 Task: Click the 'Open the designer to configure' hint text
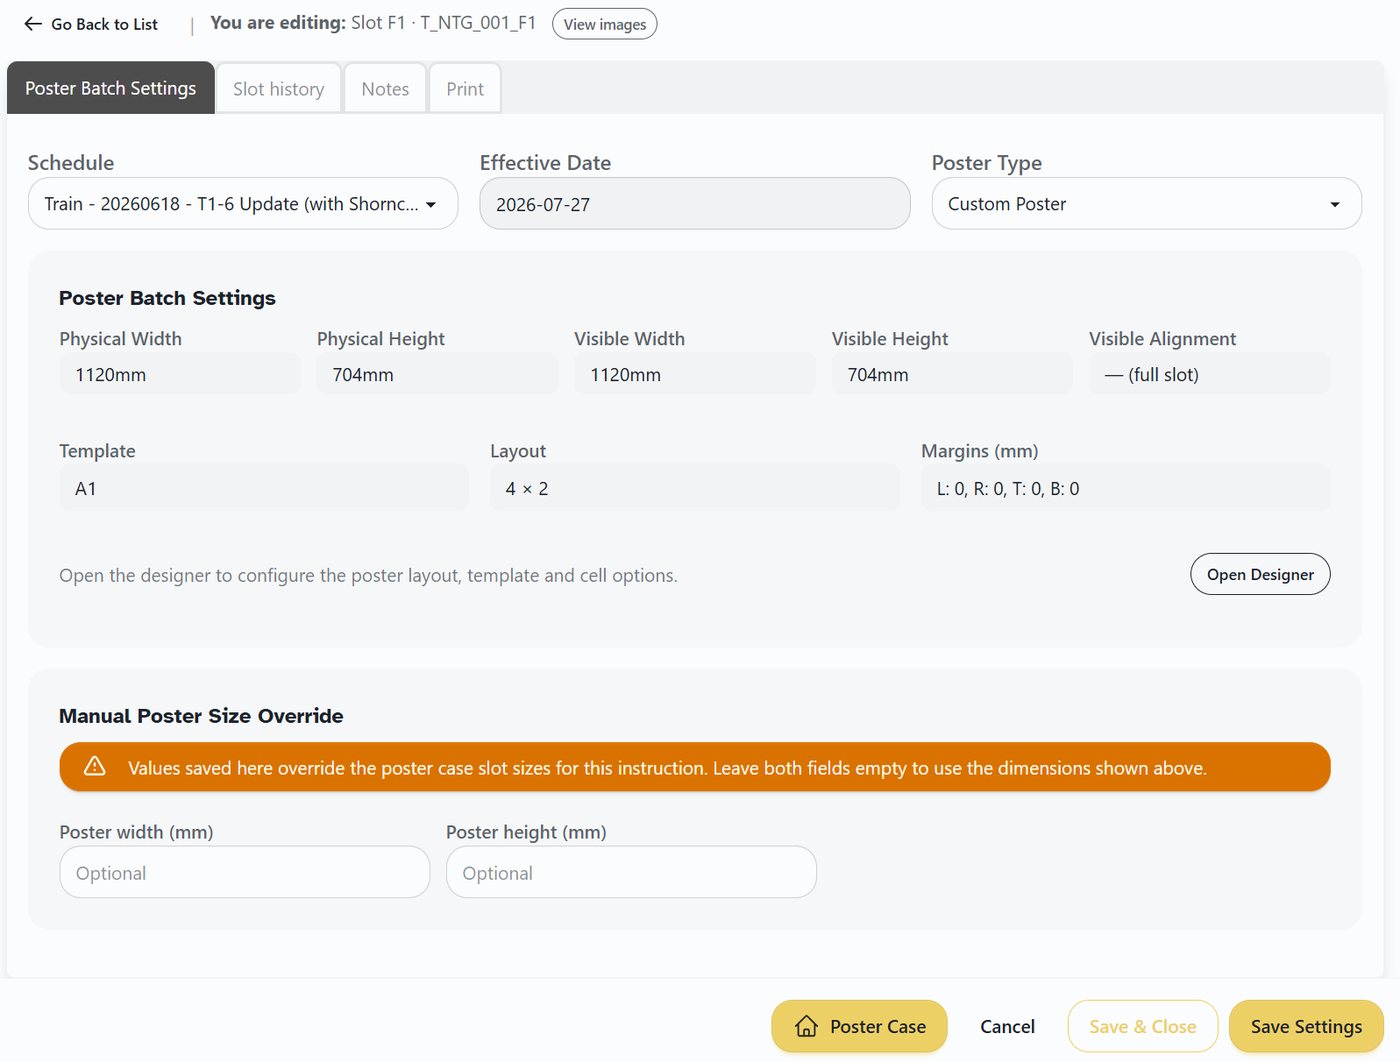pos(368,575)
